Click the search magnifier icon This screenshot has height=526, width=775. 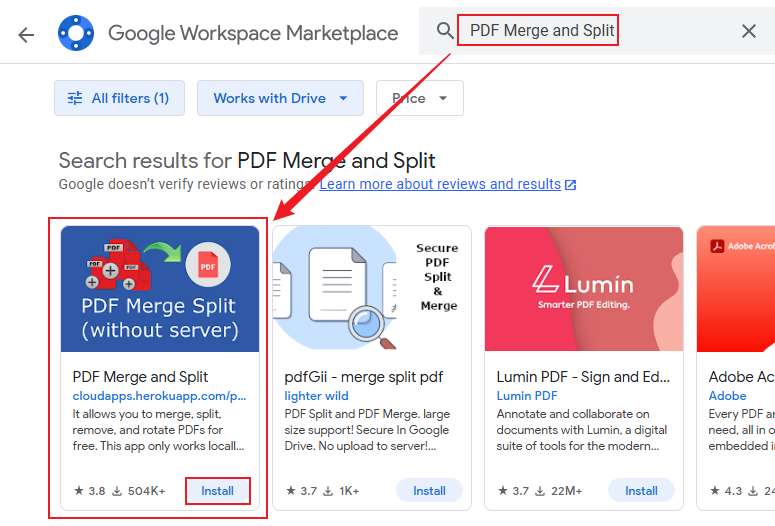445,31
